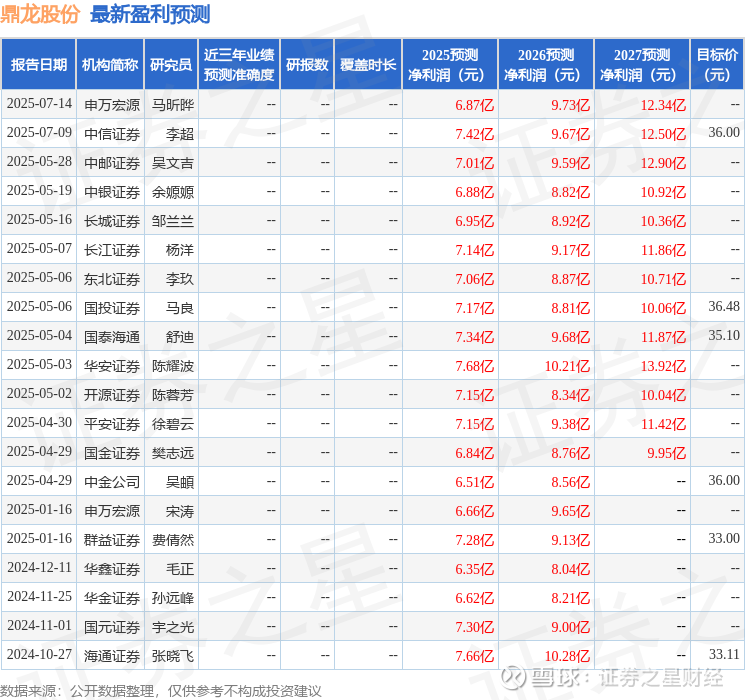The width and height of the screenshot is (745, 700).
Task: Select the 长城证券 cell
Action: [x=112, y=221]
